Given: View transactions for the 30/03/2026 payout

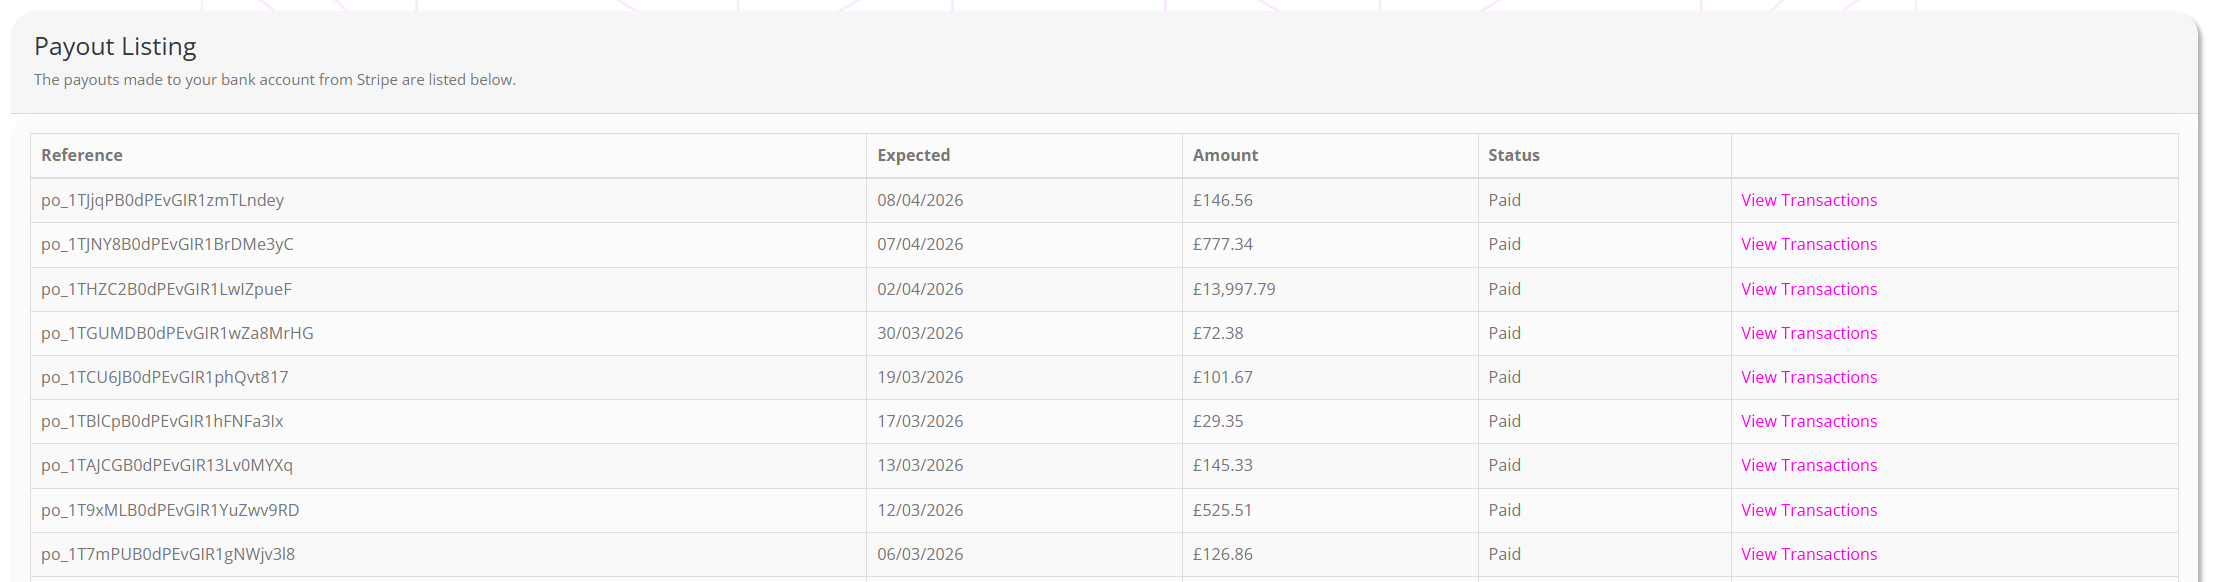Looking at the screenshot, I should click(x=1808, y=333).
